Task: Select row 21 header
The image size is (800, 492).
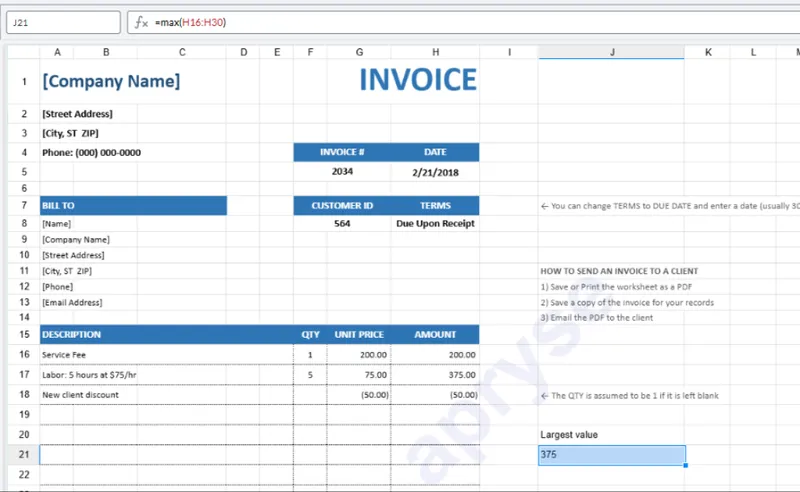Action: [x=23, y=454]
